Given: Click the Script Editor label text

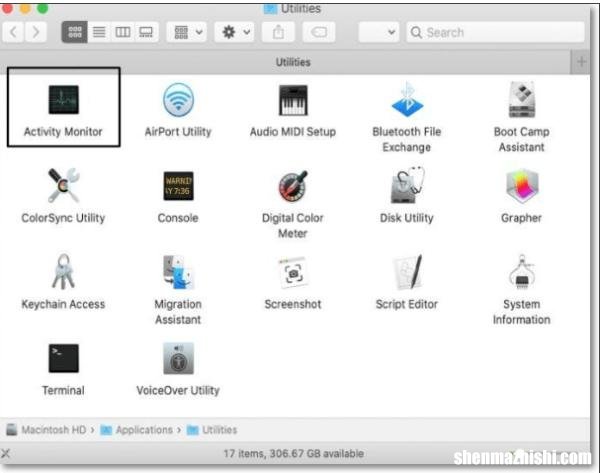Looking at the screenshot, I should pos(407,304).
